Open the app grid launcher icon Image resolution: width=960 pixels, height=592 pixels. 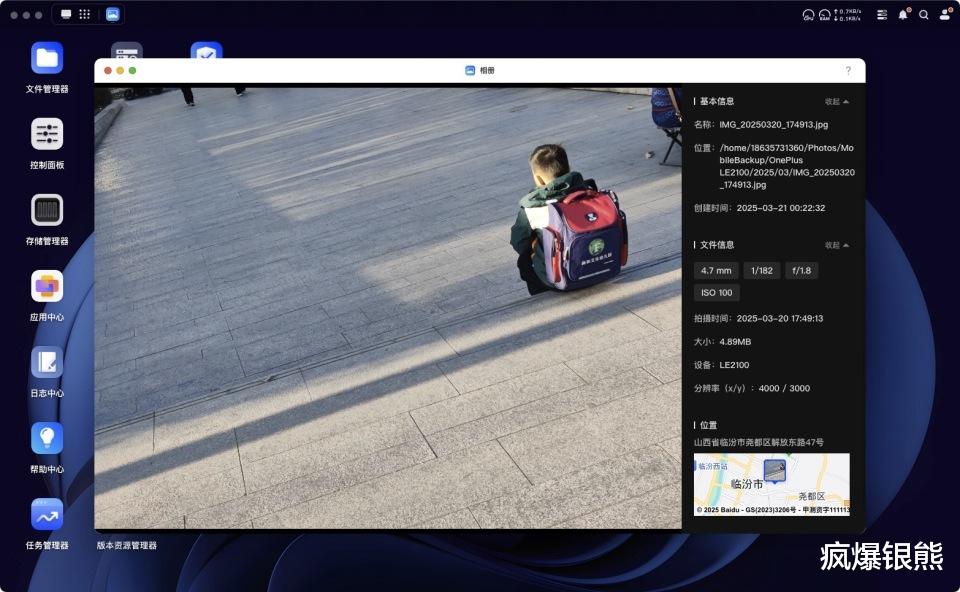click(84, 14)
